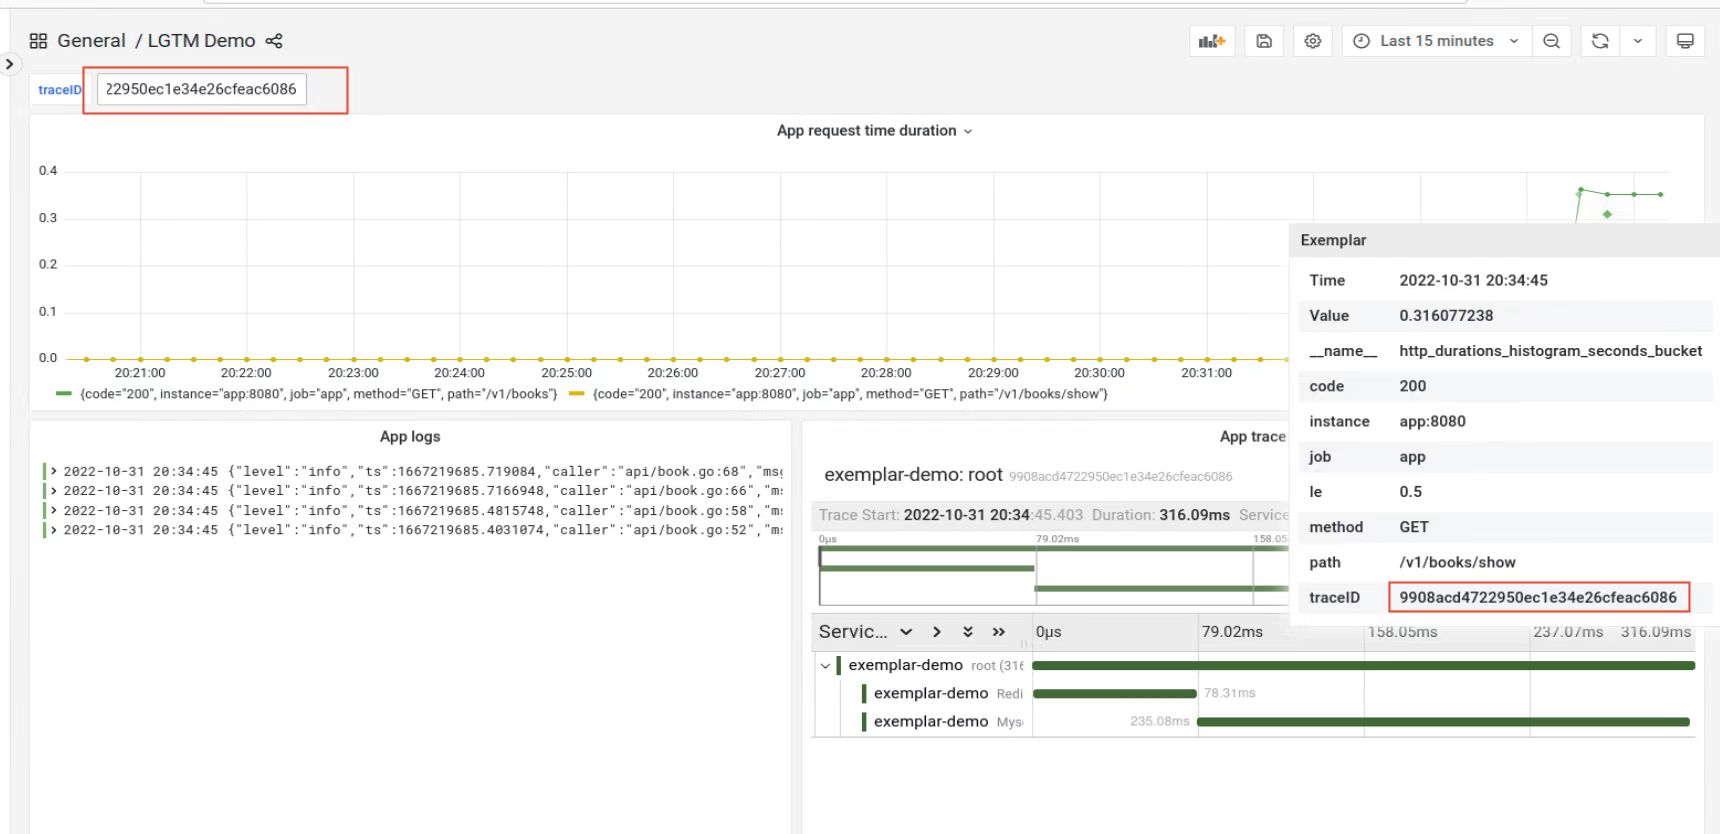1720x834 pixels.
Task: Zoom out the time range
Action: (x=1551, y=41)
